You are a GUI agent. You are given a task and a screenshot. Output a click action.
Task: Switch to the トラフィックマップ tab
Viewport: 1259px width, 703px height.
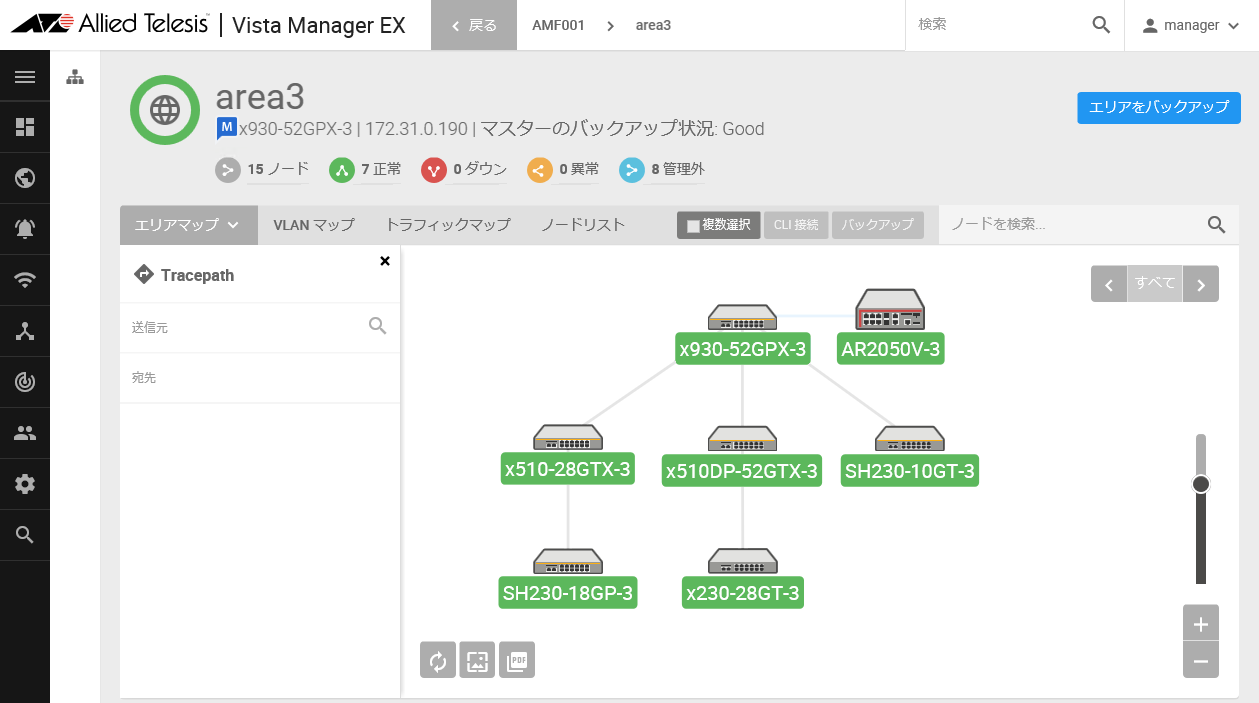tap(448, 225)
